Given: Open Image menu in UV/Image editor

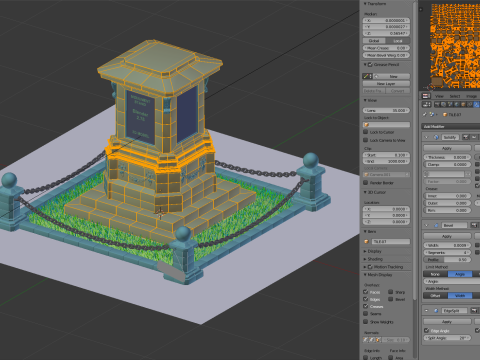Looking at the screenshot, I should click(x=471, y=96).
